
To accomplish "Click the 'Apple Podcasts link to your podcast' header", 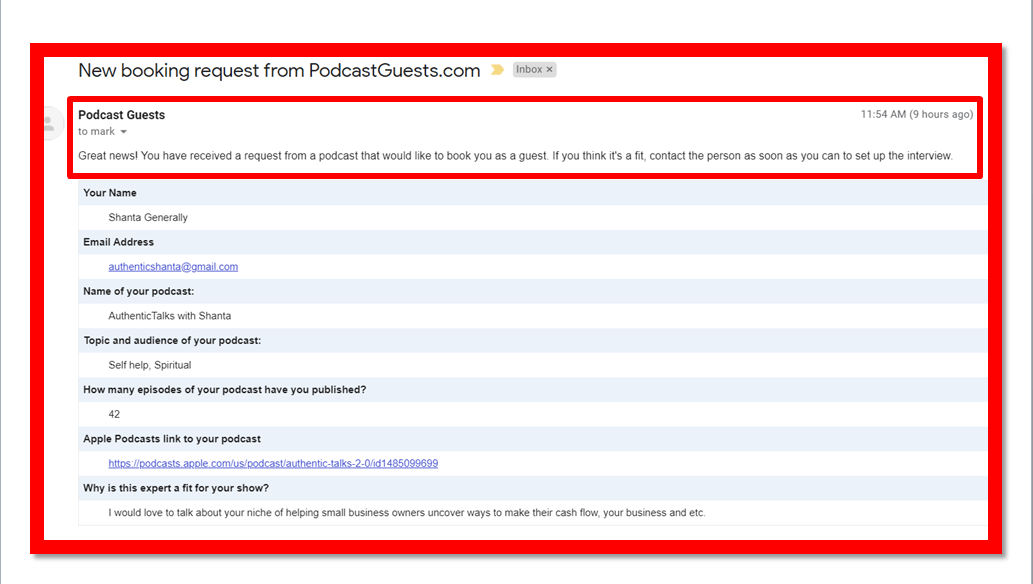I will (172, 439).
